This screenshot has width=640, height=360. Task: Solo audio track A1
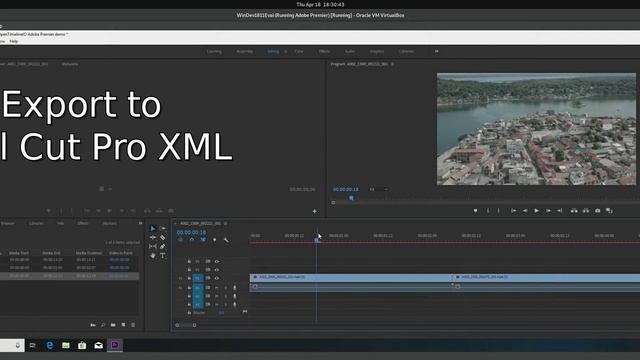226,288
